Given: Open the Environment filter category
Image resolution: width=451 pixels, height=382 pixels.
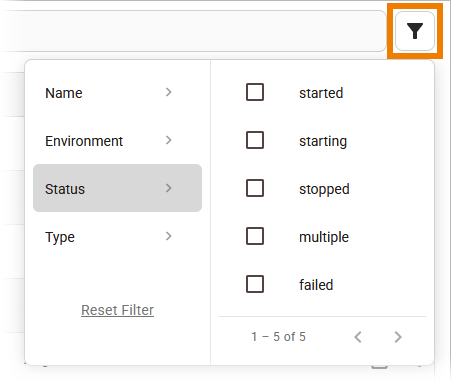Looking at the screenshot, I should coord(117,140).
